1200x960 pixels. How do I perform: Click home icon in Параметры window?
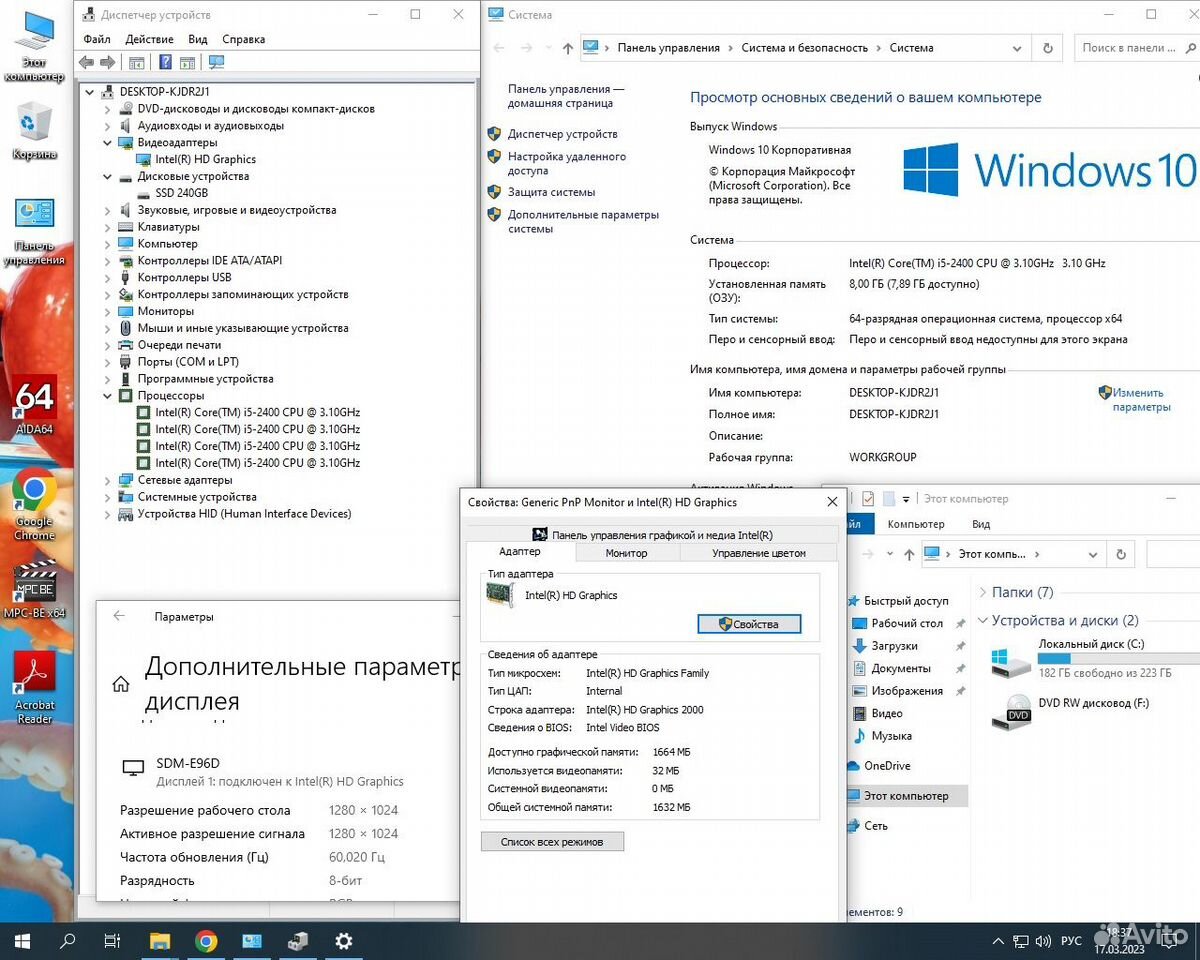121,684
